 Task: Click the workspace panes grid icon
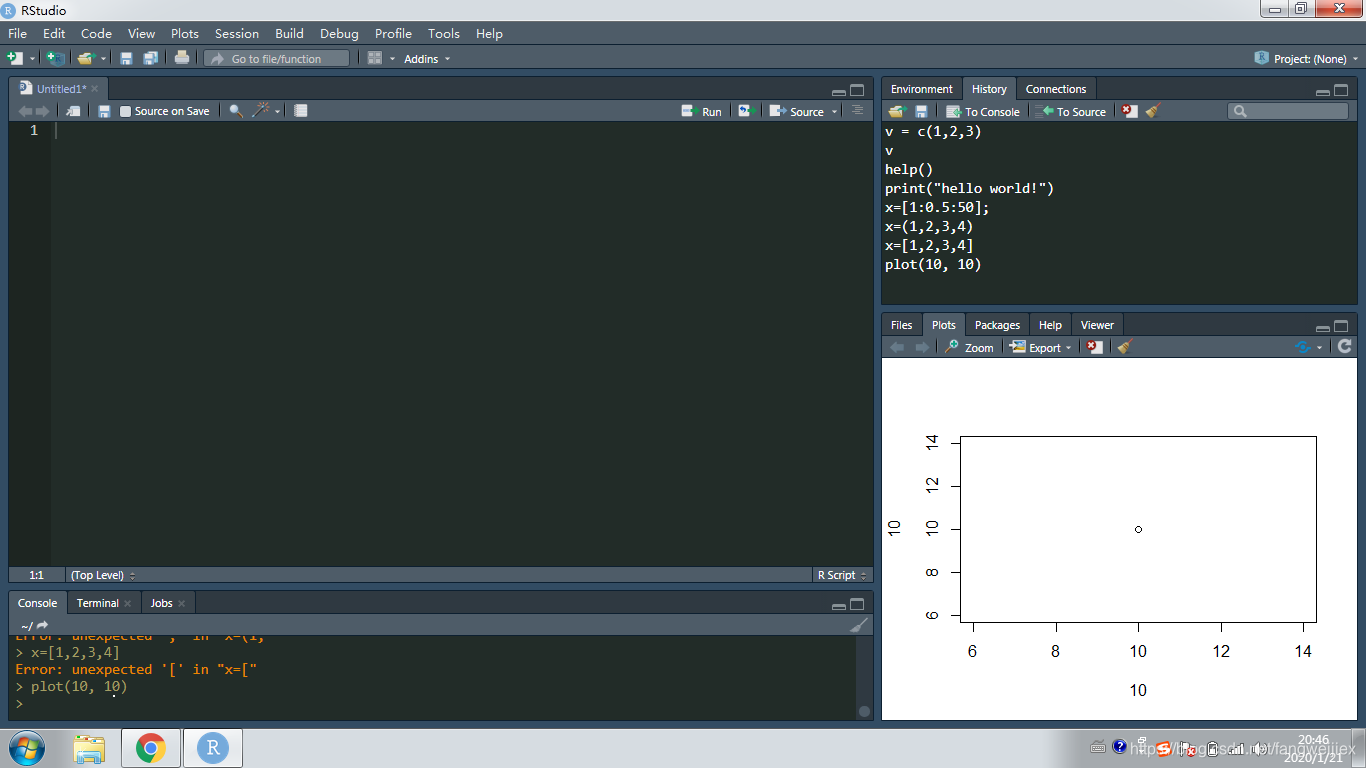(375, 58)
